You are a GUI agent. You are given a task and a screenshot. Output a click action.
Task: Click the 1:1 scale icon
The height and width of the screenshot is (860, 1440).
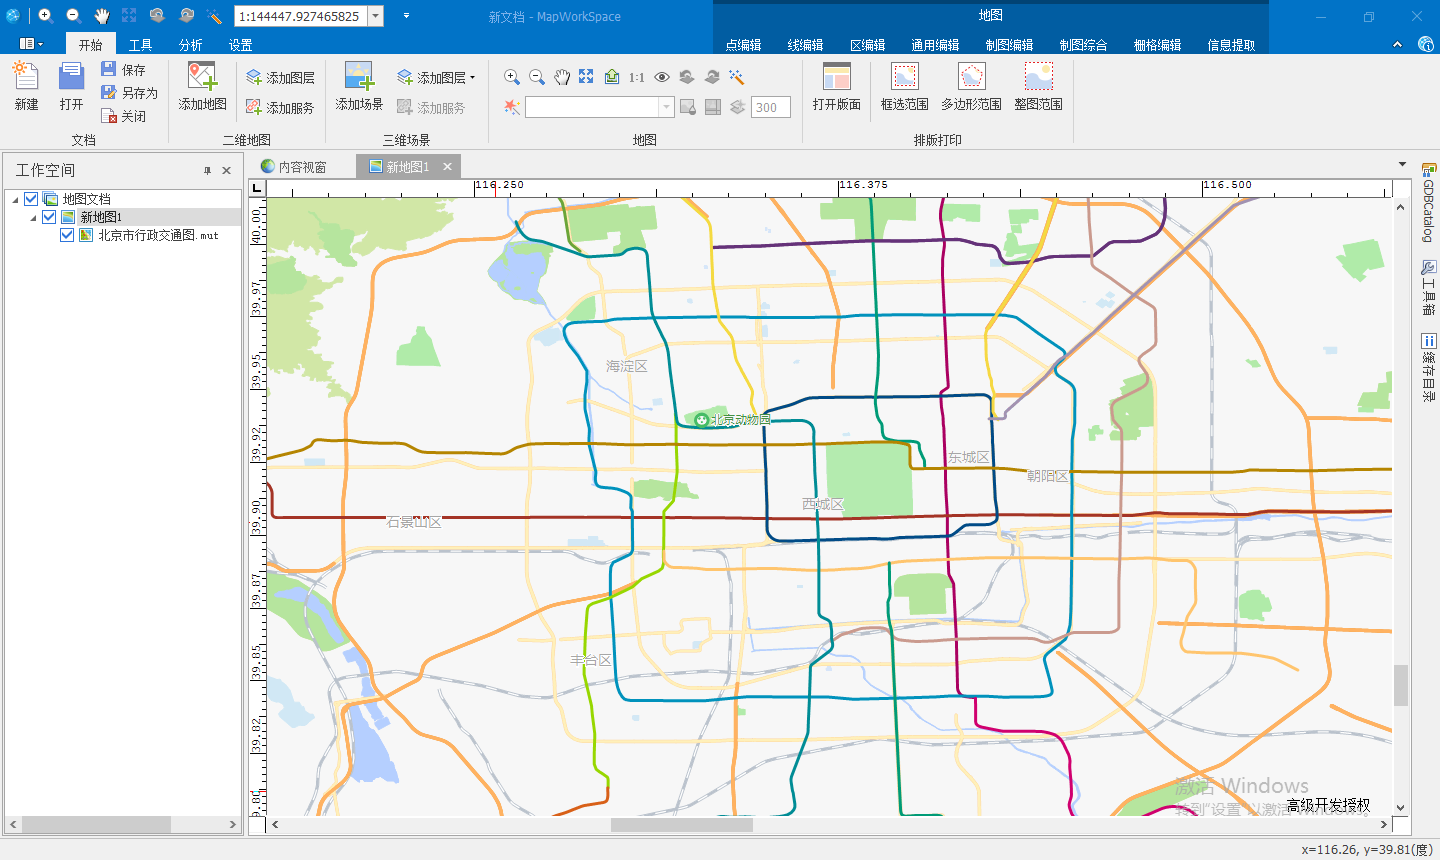tap(637, 77)
